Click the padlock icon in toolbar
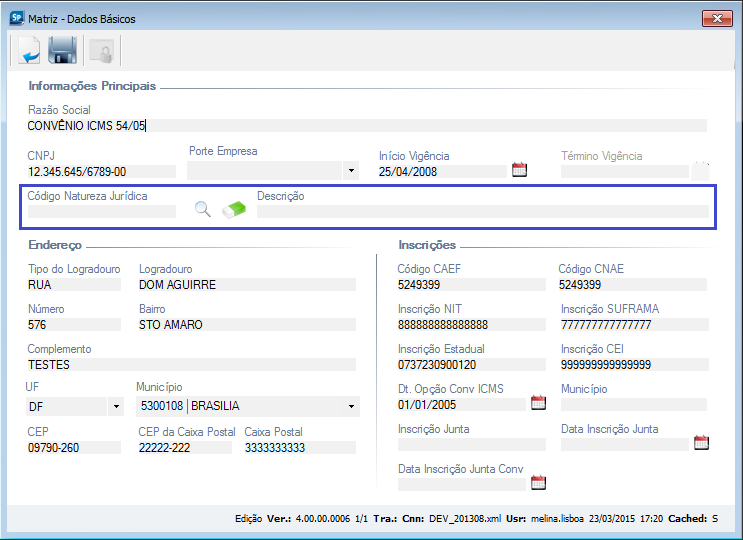Image resolution: width=743 pixels, height=540 pixels. [x=99, y=49]
